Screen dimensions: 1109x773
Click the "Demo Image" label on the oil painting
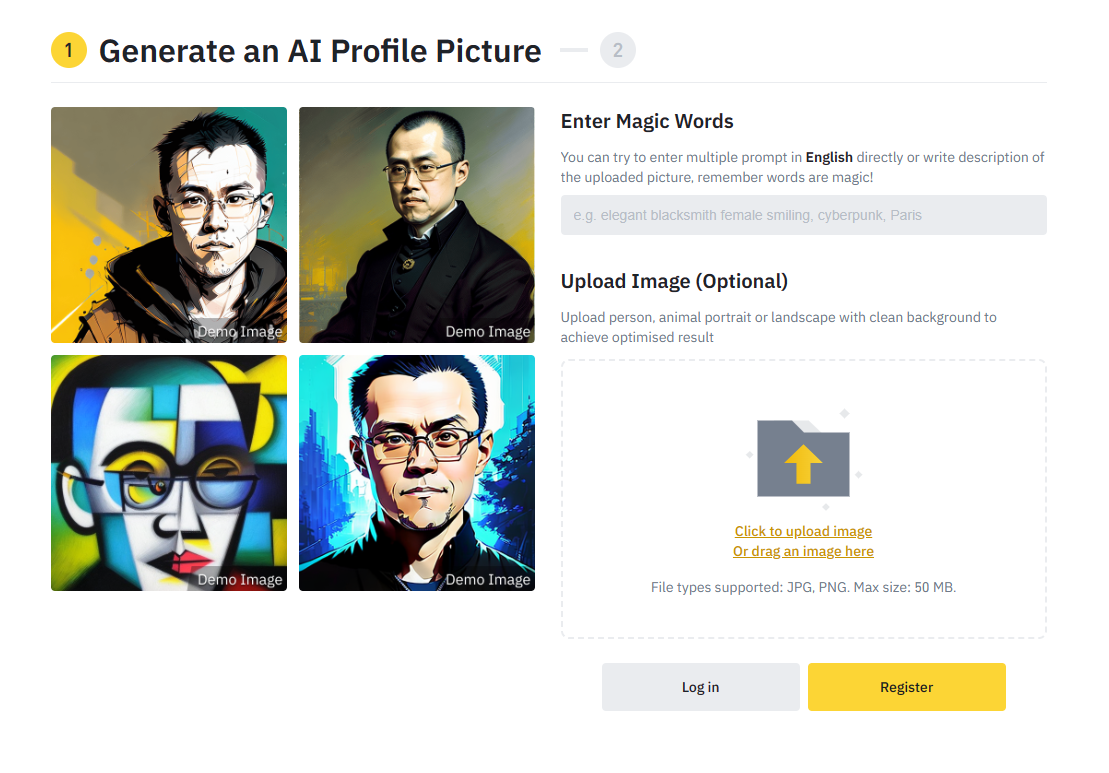[x=488, y=332]
